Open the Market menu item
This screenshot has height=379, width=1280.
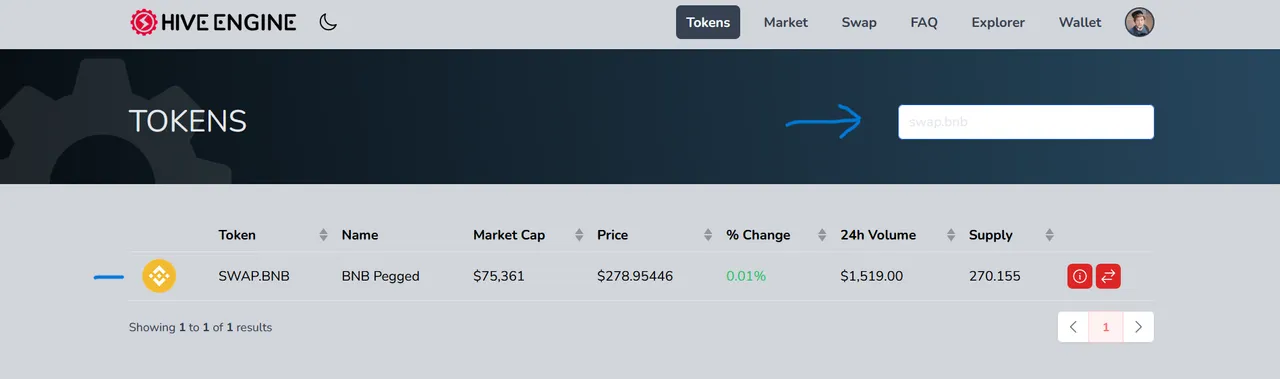786,22
